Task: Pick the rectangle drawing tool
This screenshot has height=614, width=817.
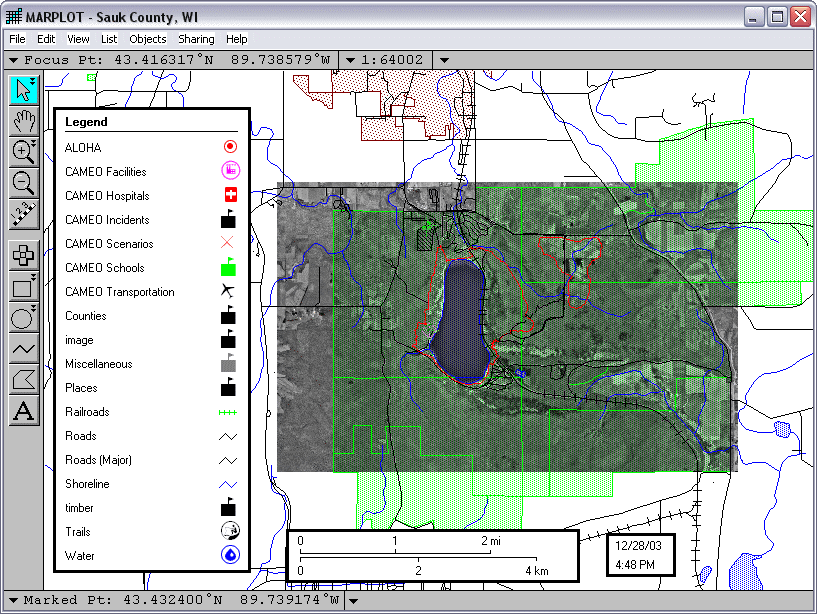Action: (24, 287)
